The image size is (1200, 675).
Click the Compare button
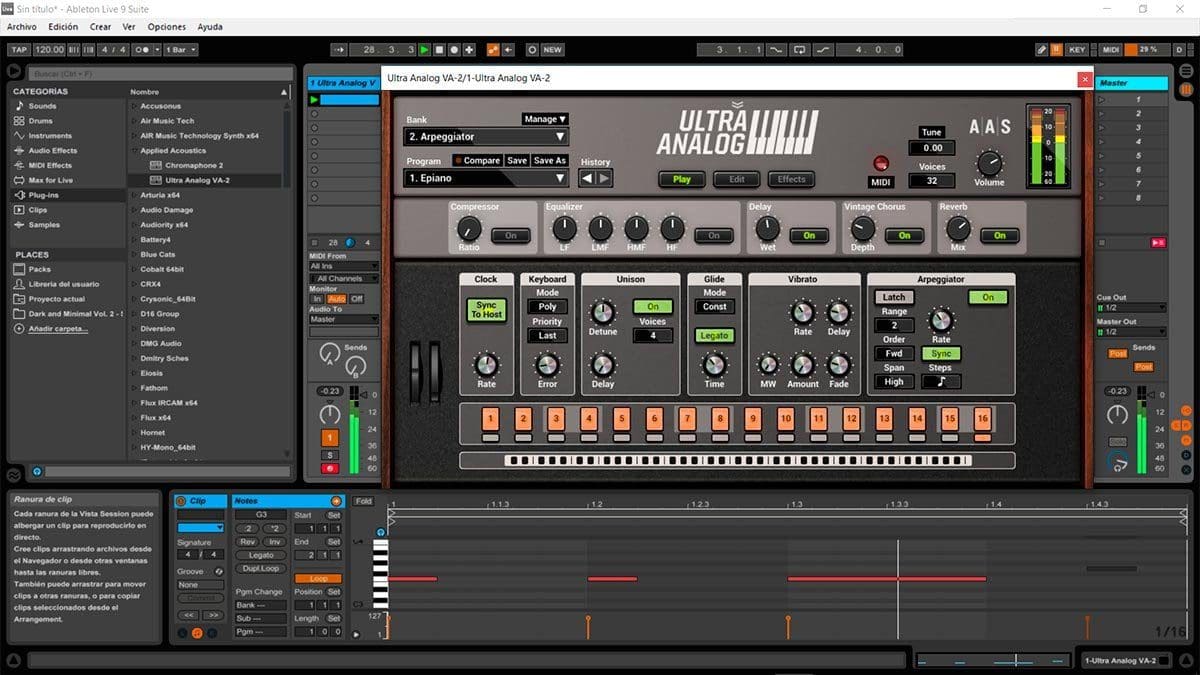(477, 160)
